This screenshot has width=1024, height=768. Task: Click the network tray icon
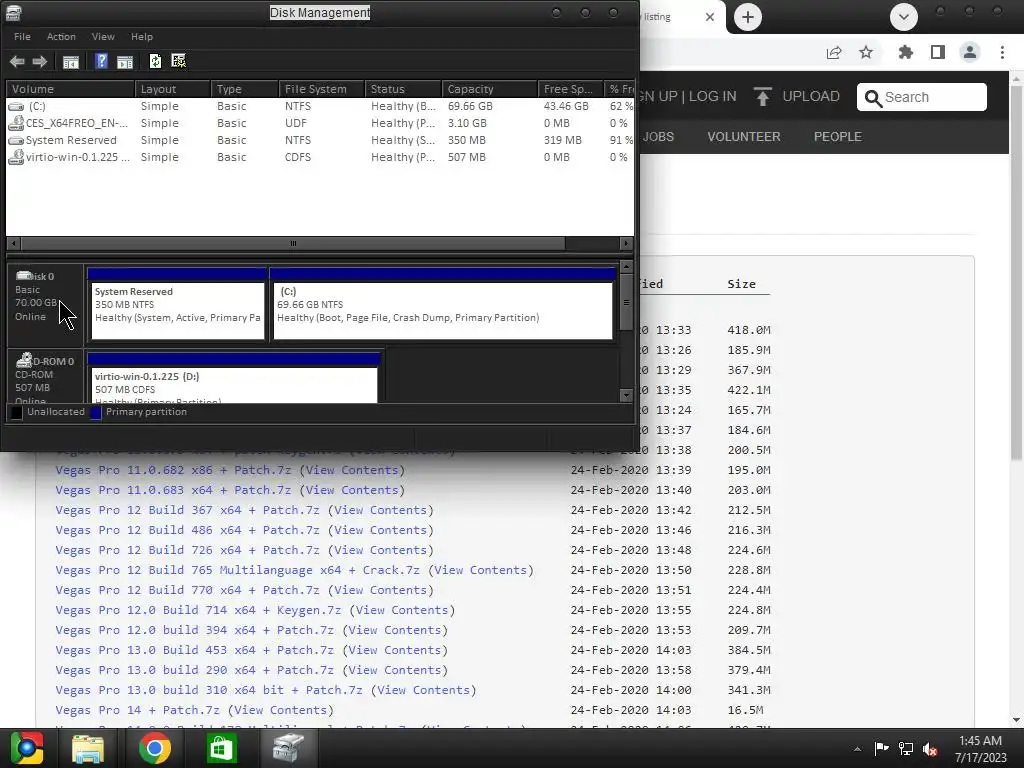(906, 748)
